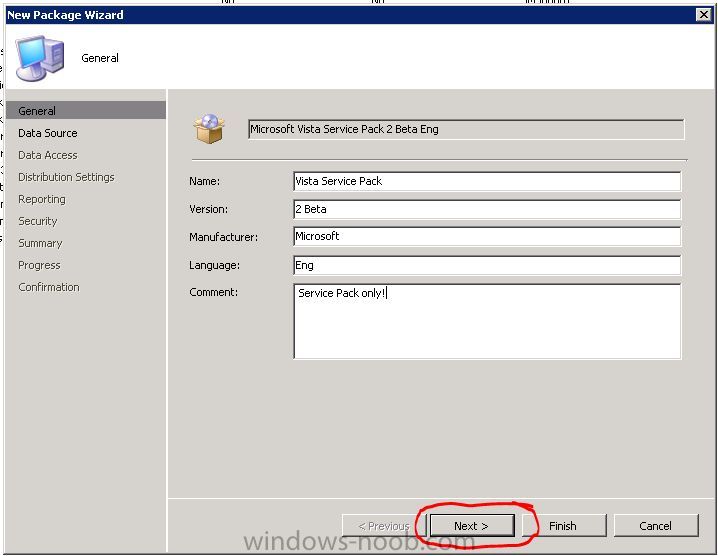Click into the Version field showing 2 Beta
The image size is (718, 556).
(487, 209)
